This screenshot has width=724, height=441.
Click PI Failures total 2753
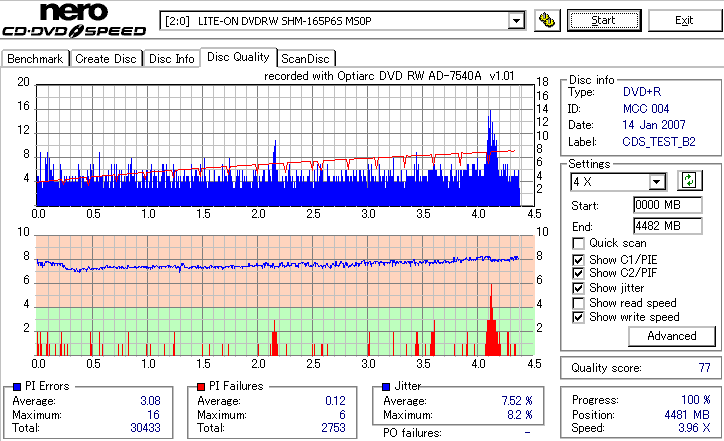333,428
